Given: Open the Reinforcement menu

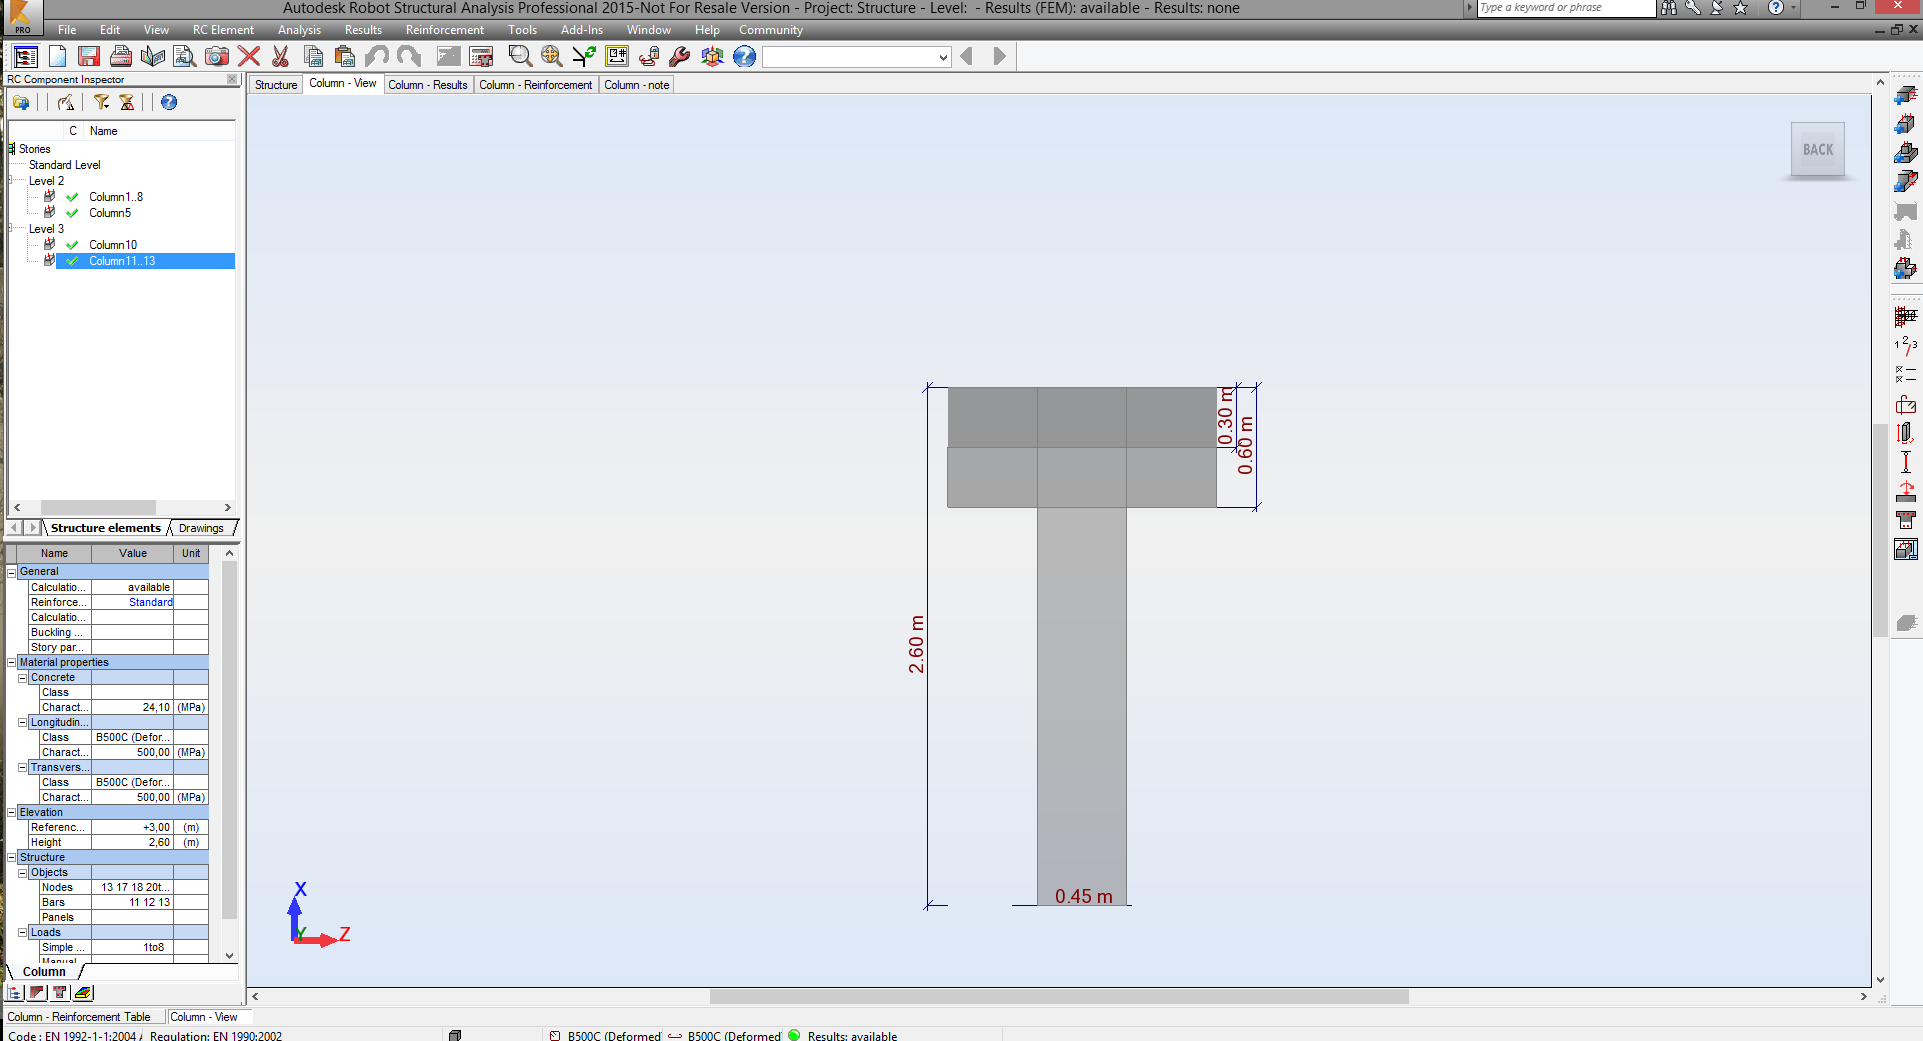Looking at the screenshot, I should pyautogui.click(x=444, y=29).
